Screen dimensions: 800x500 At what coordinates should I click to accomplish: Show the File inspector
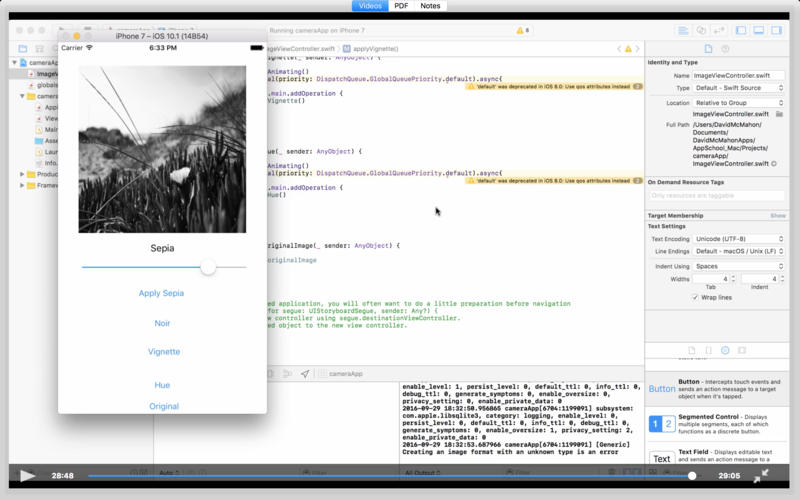[708, 49]
